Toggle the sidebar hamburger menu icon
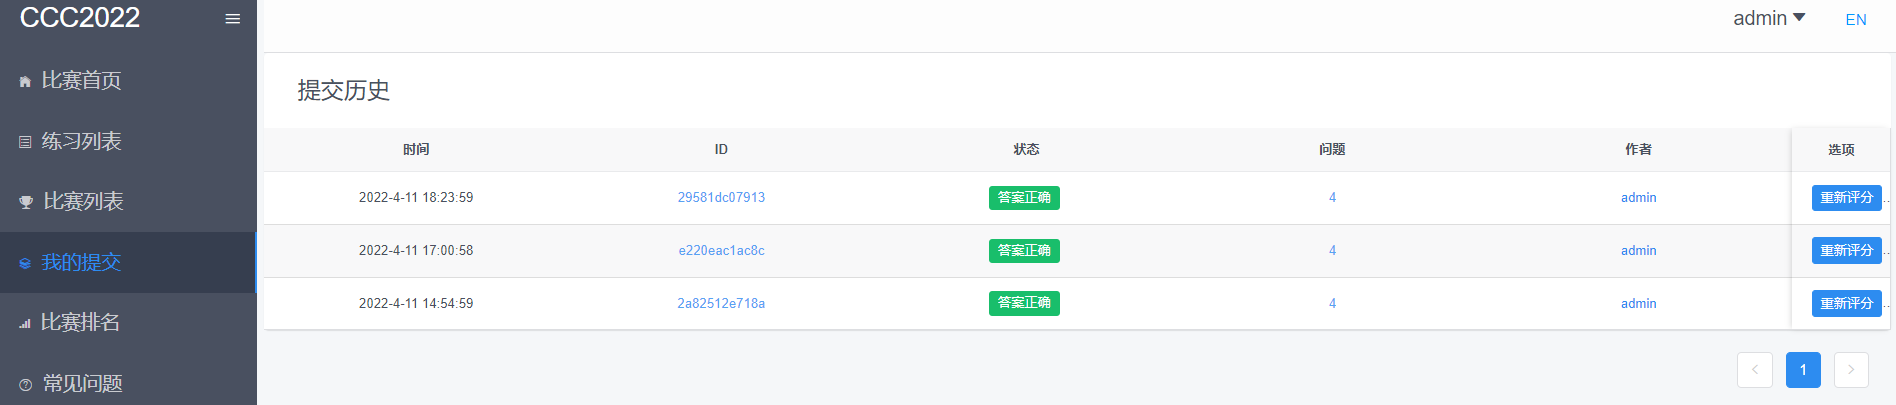This screenshot has height=405, width=1896. (233, 19)
